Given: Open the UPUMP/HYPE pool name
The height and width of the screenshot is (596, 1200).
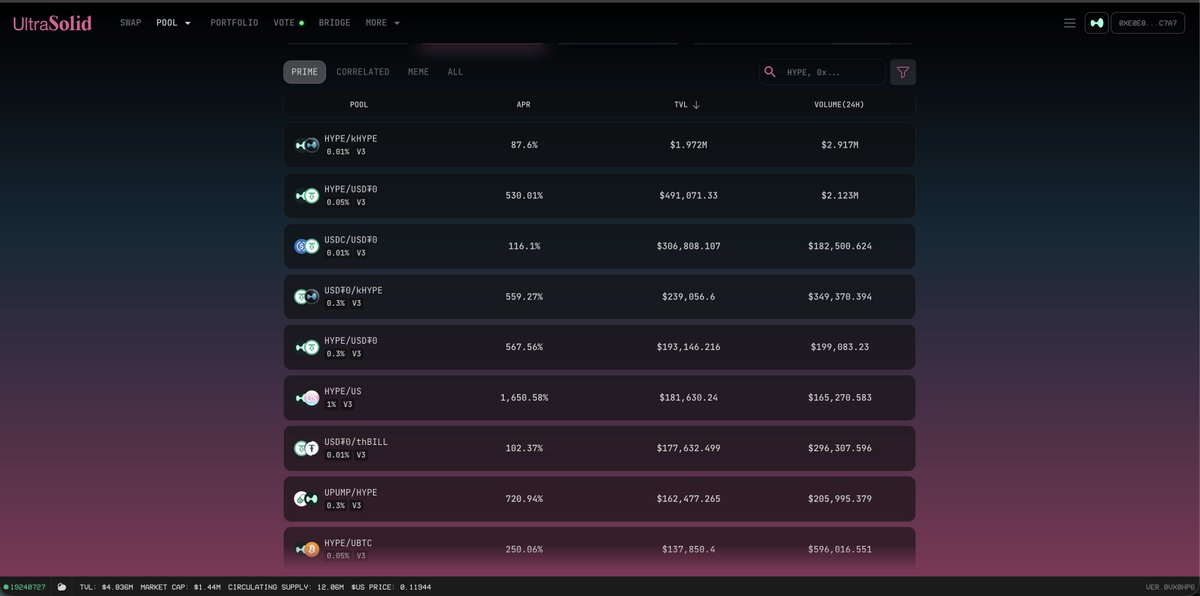Looking at the screenshot, I should 351,492.
